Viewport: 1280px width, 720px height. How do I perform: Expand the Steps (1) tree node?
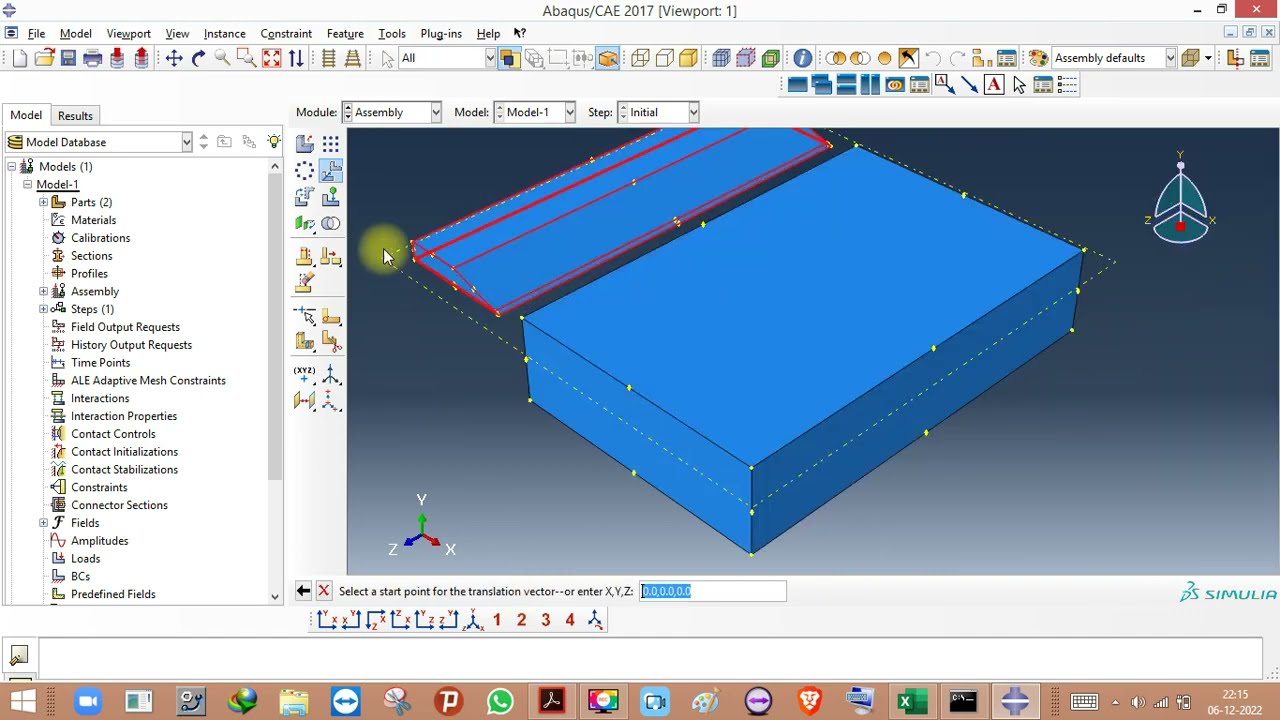[x=44, y=309]
